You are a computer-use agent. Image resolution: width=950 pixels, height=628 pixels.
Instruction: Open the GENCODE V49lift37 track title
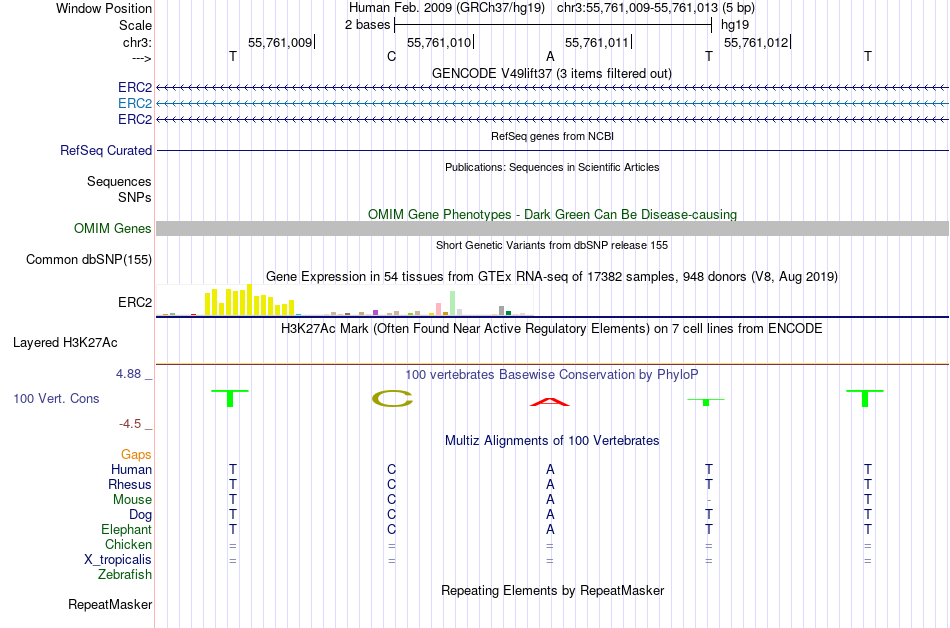(x=551, y=74)
